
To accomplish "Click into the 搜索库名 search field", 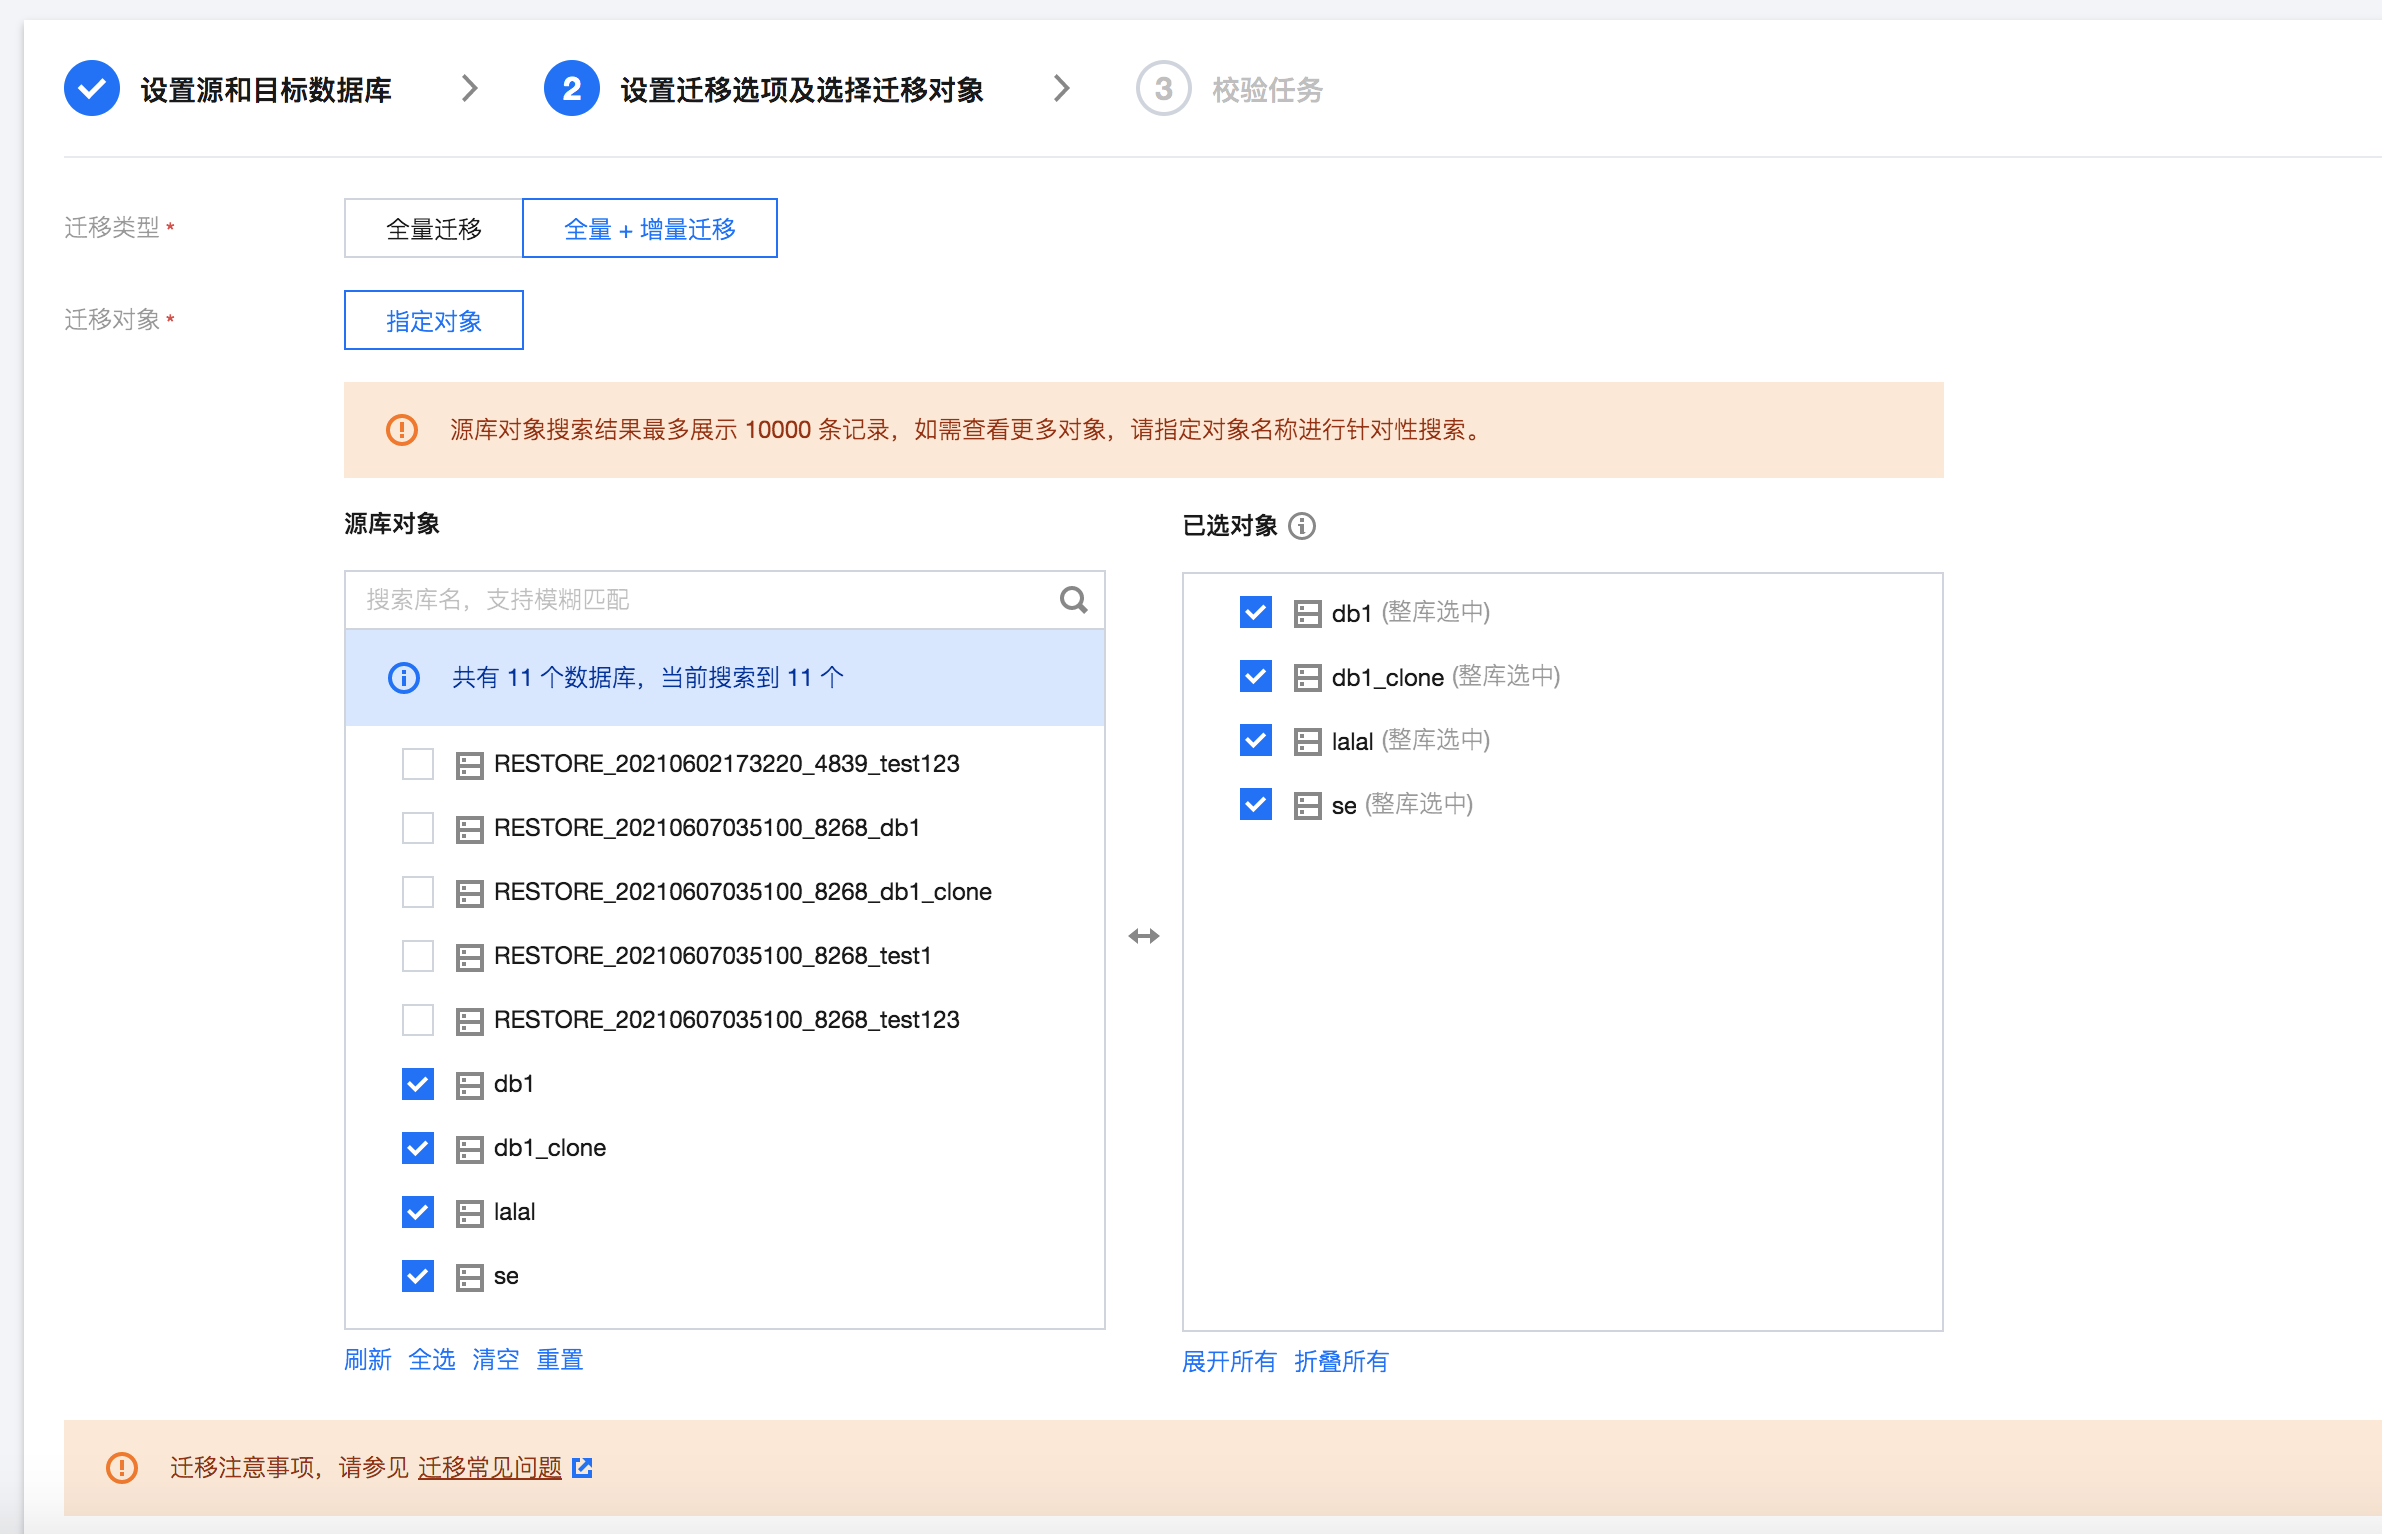I will (700, 600).
